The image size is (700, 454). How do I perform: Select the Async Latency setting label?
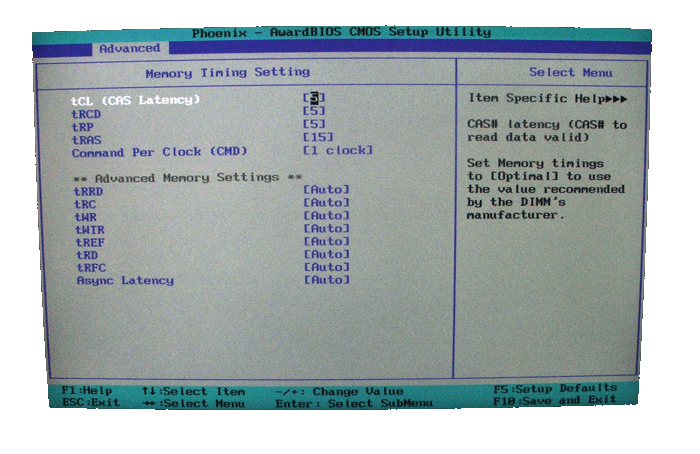click(x=125, y=281)
